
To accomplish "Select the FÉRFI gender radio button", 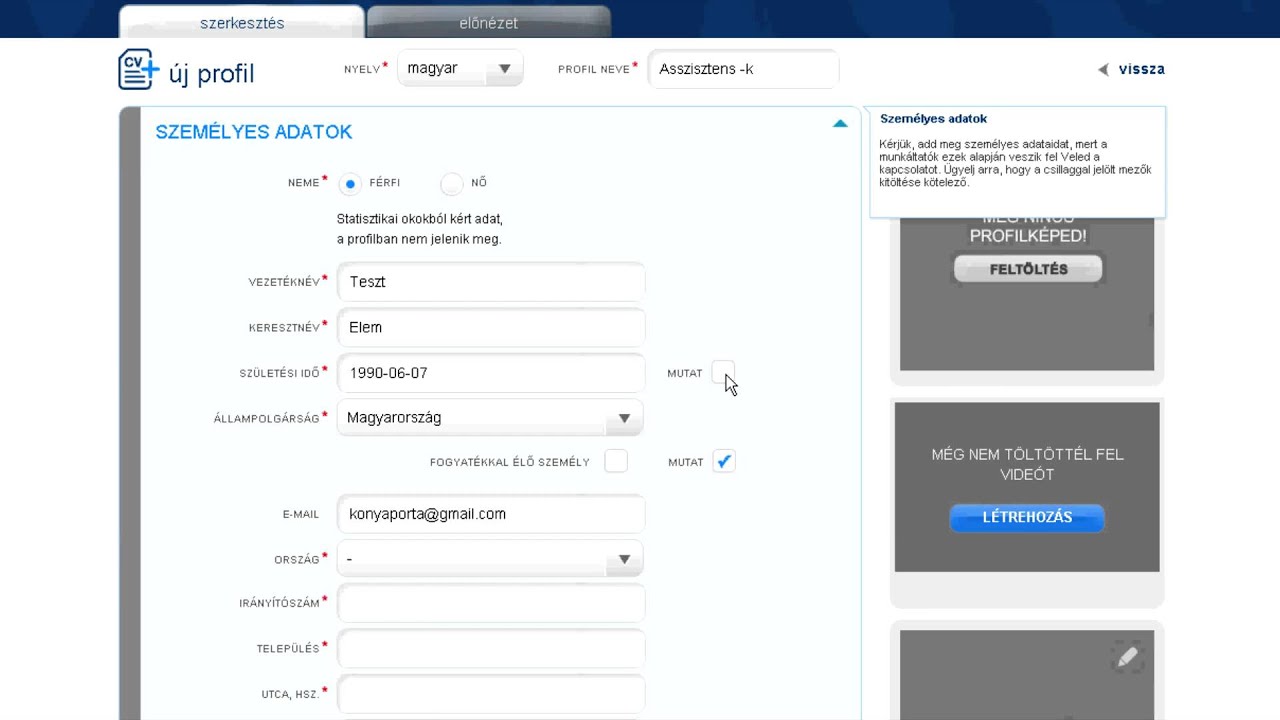I will click(x=350, y=184).
